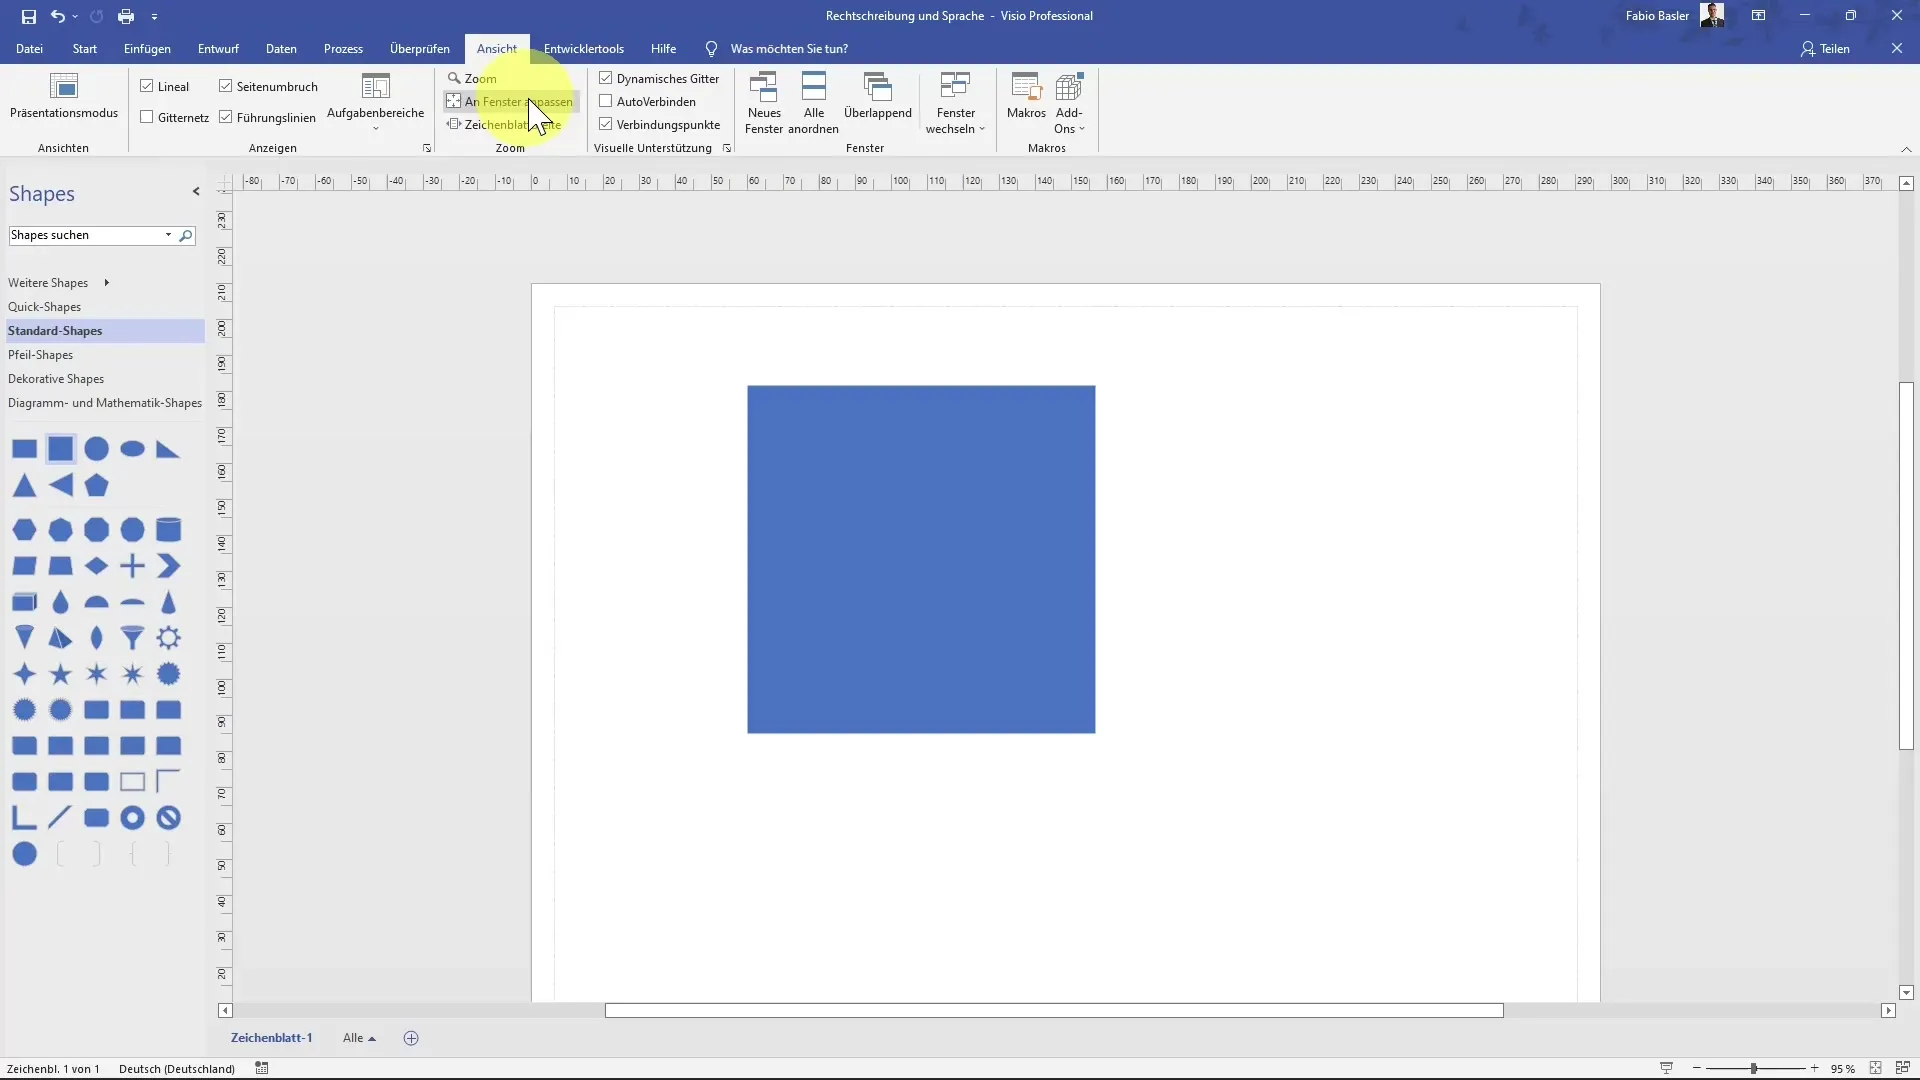
Task: Toggle the Lineal checkbox
Action: pyautogui.click(x=147, y=87)
